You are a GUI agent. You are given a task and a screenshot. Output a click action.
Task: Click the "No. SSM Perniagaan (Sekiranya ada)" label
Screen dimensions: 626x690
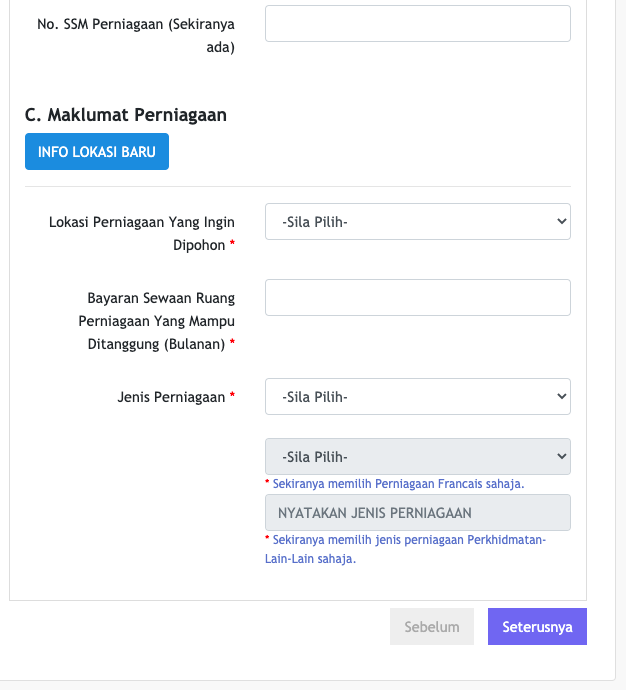pos(135,35)
